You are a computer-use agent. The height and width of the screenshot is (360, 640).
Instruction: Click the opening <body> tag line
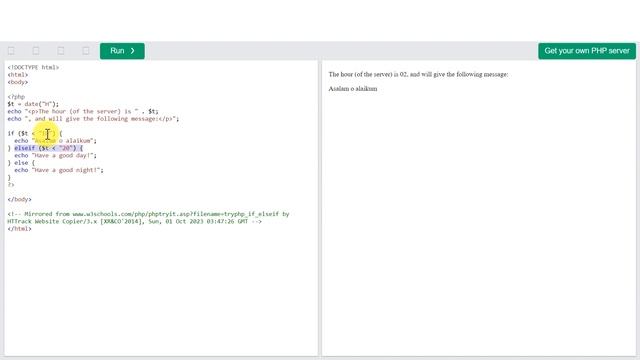click(18, 82)
